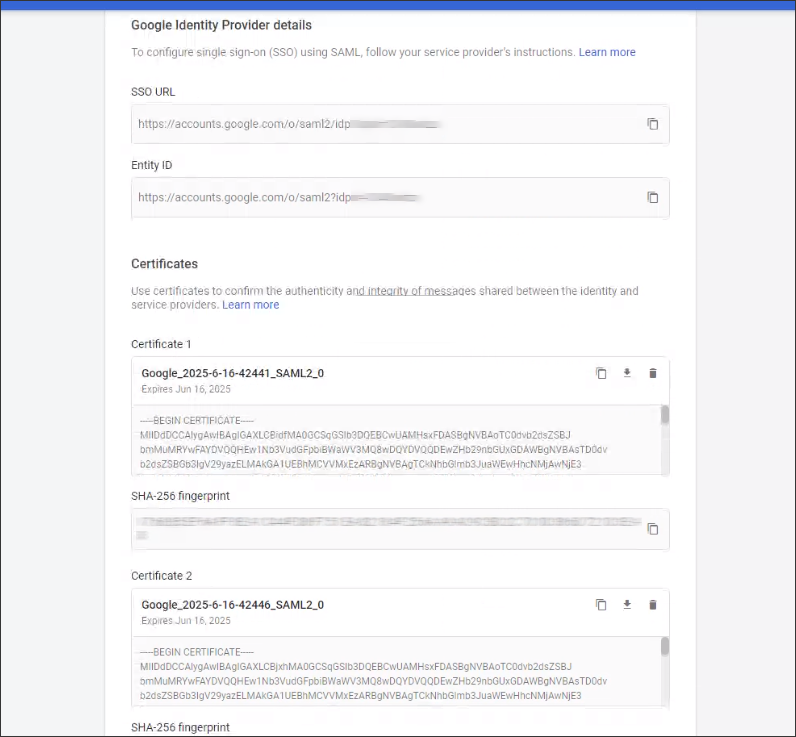Click Certificate 1 expiry date text
The width and height of the screenshot is (796, 737).
point(186,389)
